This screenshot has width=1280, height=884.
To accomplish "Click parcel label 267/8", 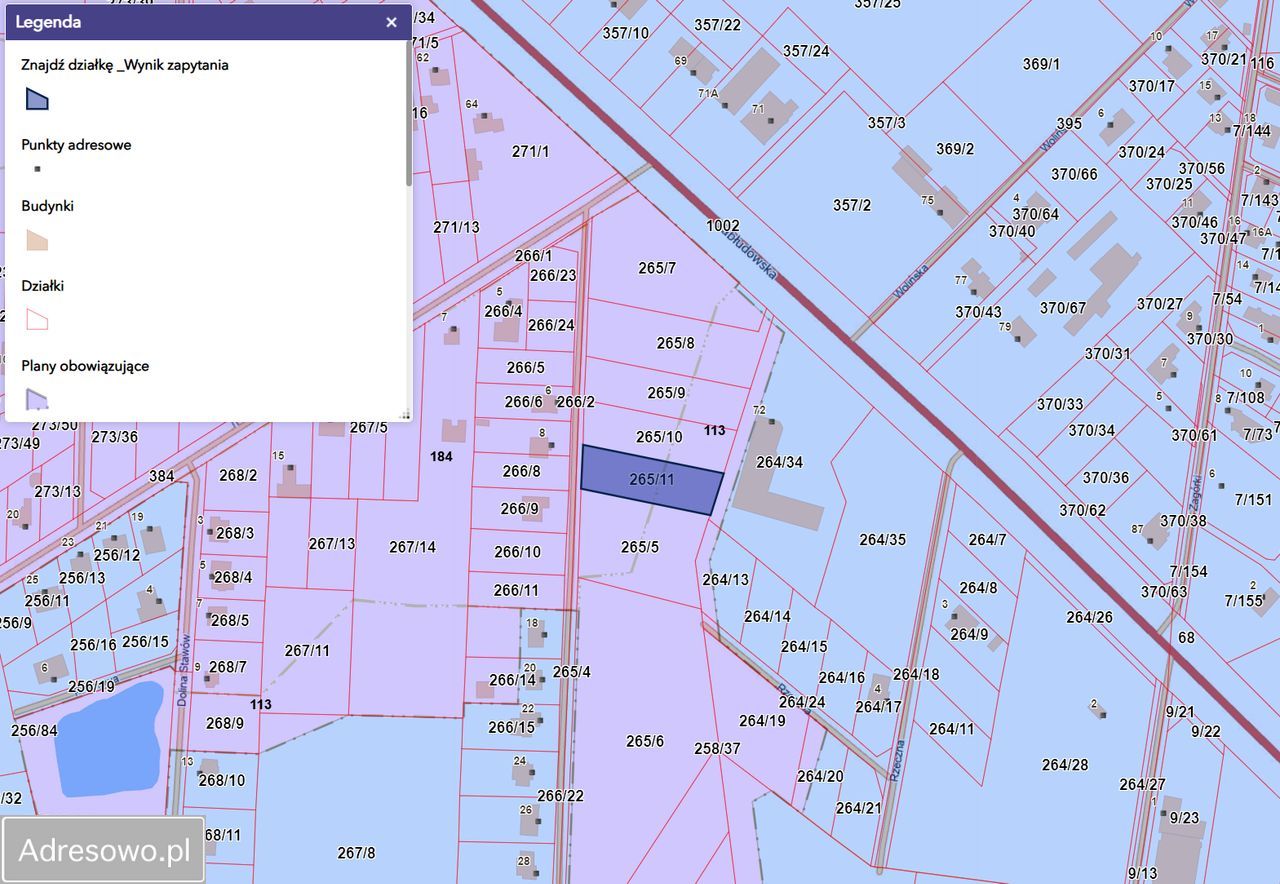I will pyautogui.click(x=356, y=853).
